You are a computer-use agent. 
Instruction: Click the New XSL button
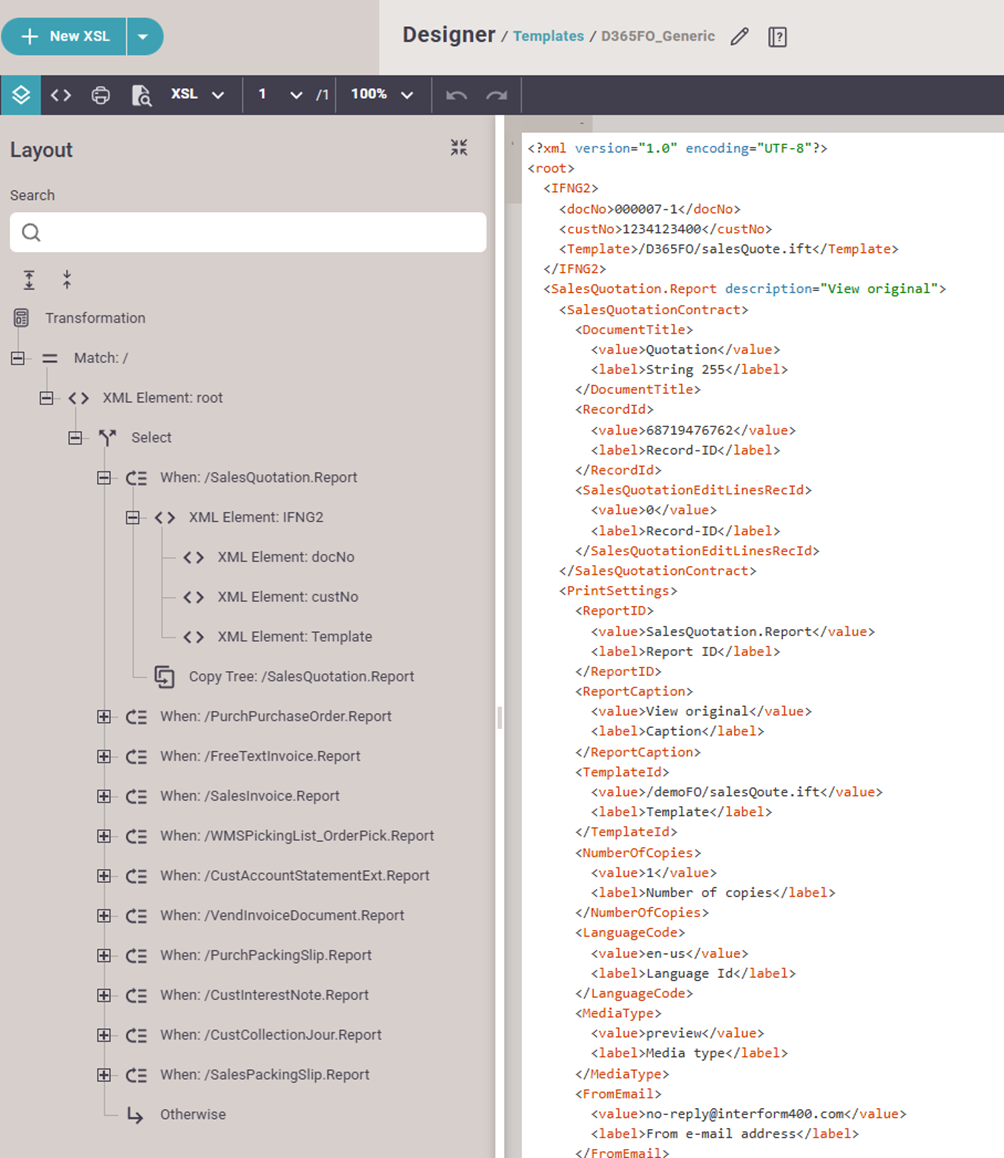point(65,37)
